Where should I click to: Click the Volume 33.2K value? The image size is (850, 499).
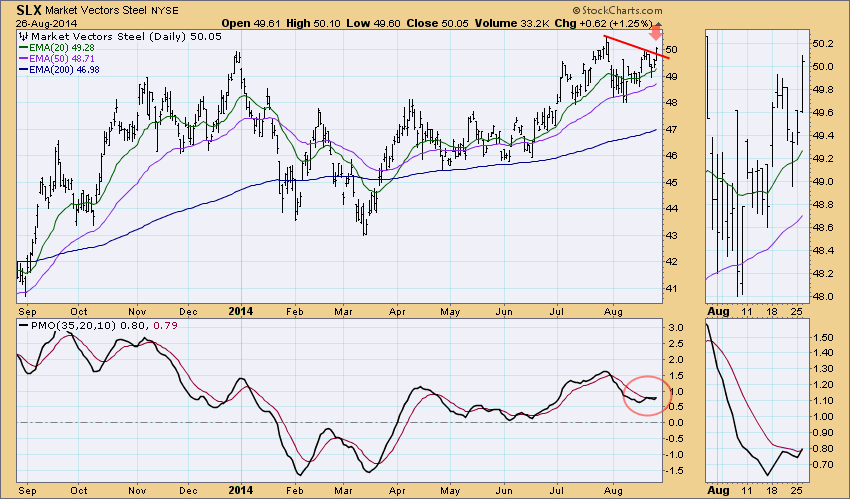coord(512,23)
